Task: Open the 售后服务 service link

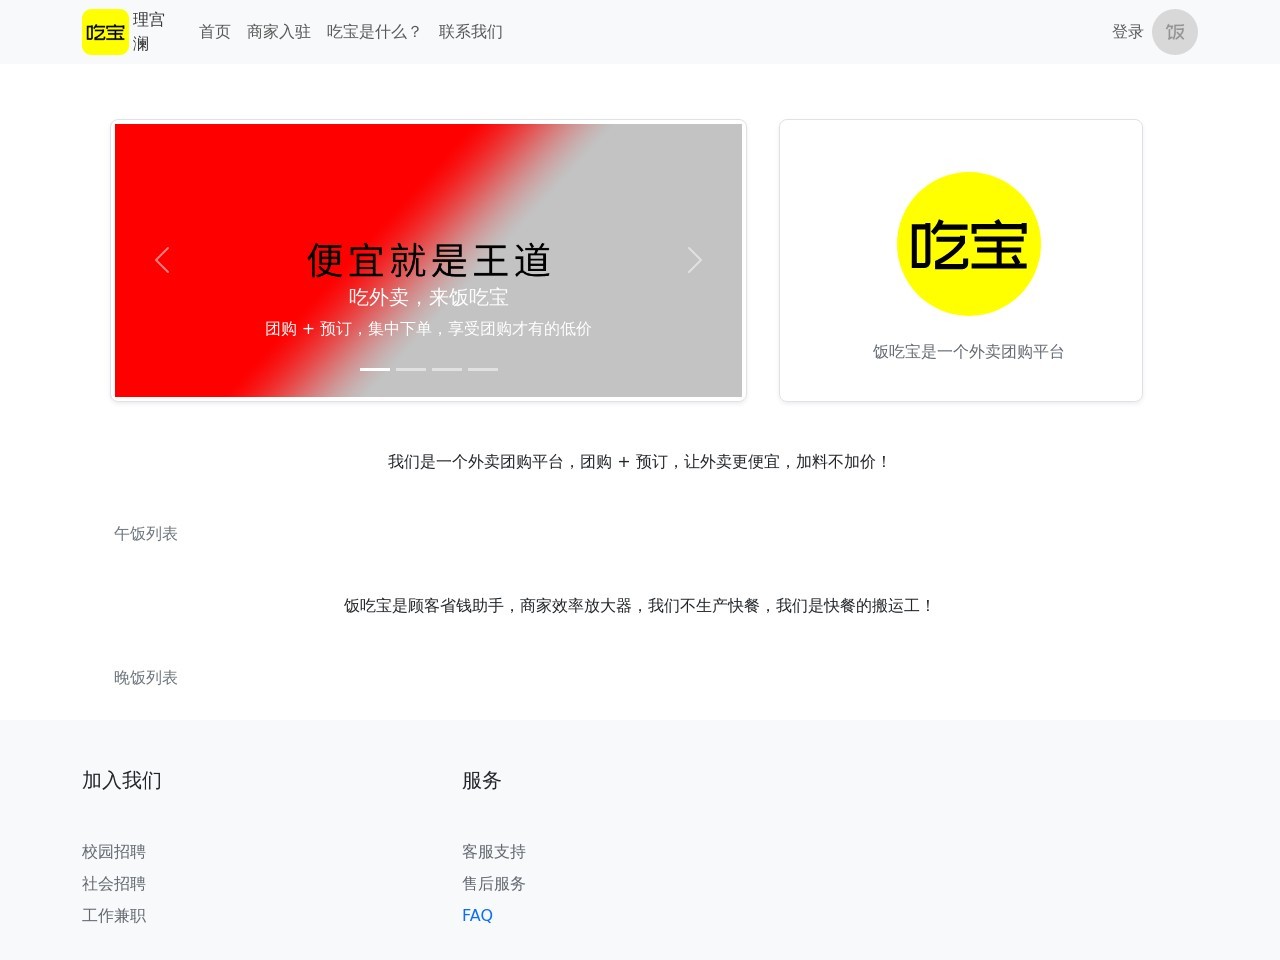Action: point(494,883)
